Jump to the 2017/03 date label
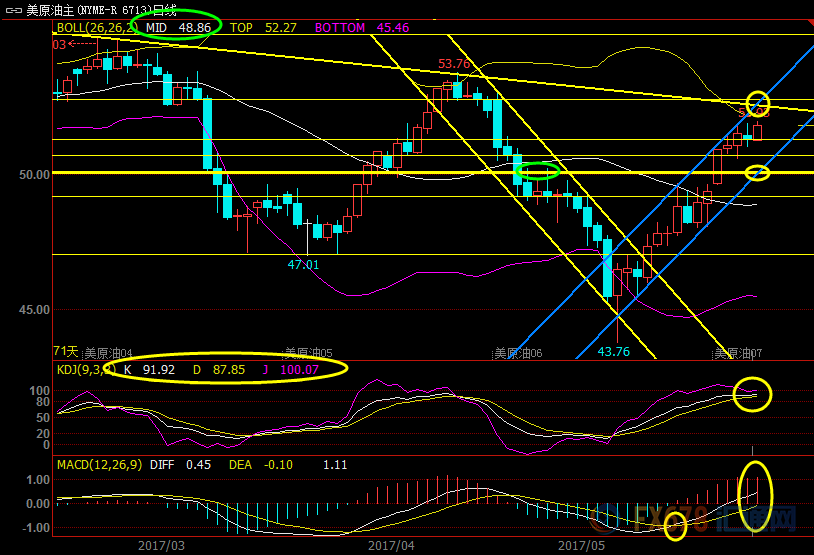The image size is (814, 555). (x=161, y=546)
